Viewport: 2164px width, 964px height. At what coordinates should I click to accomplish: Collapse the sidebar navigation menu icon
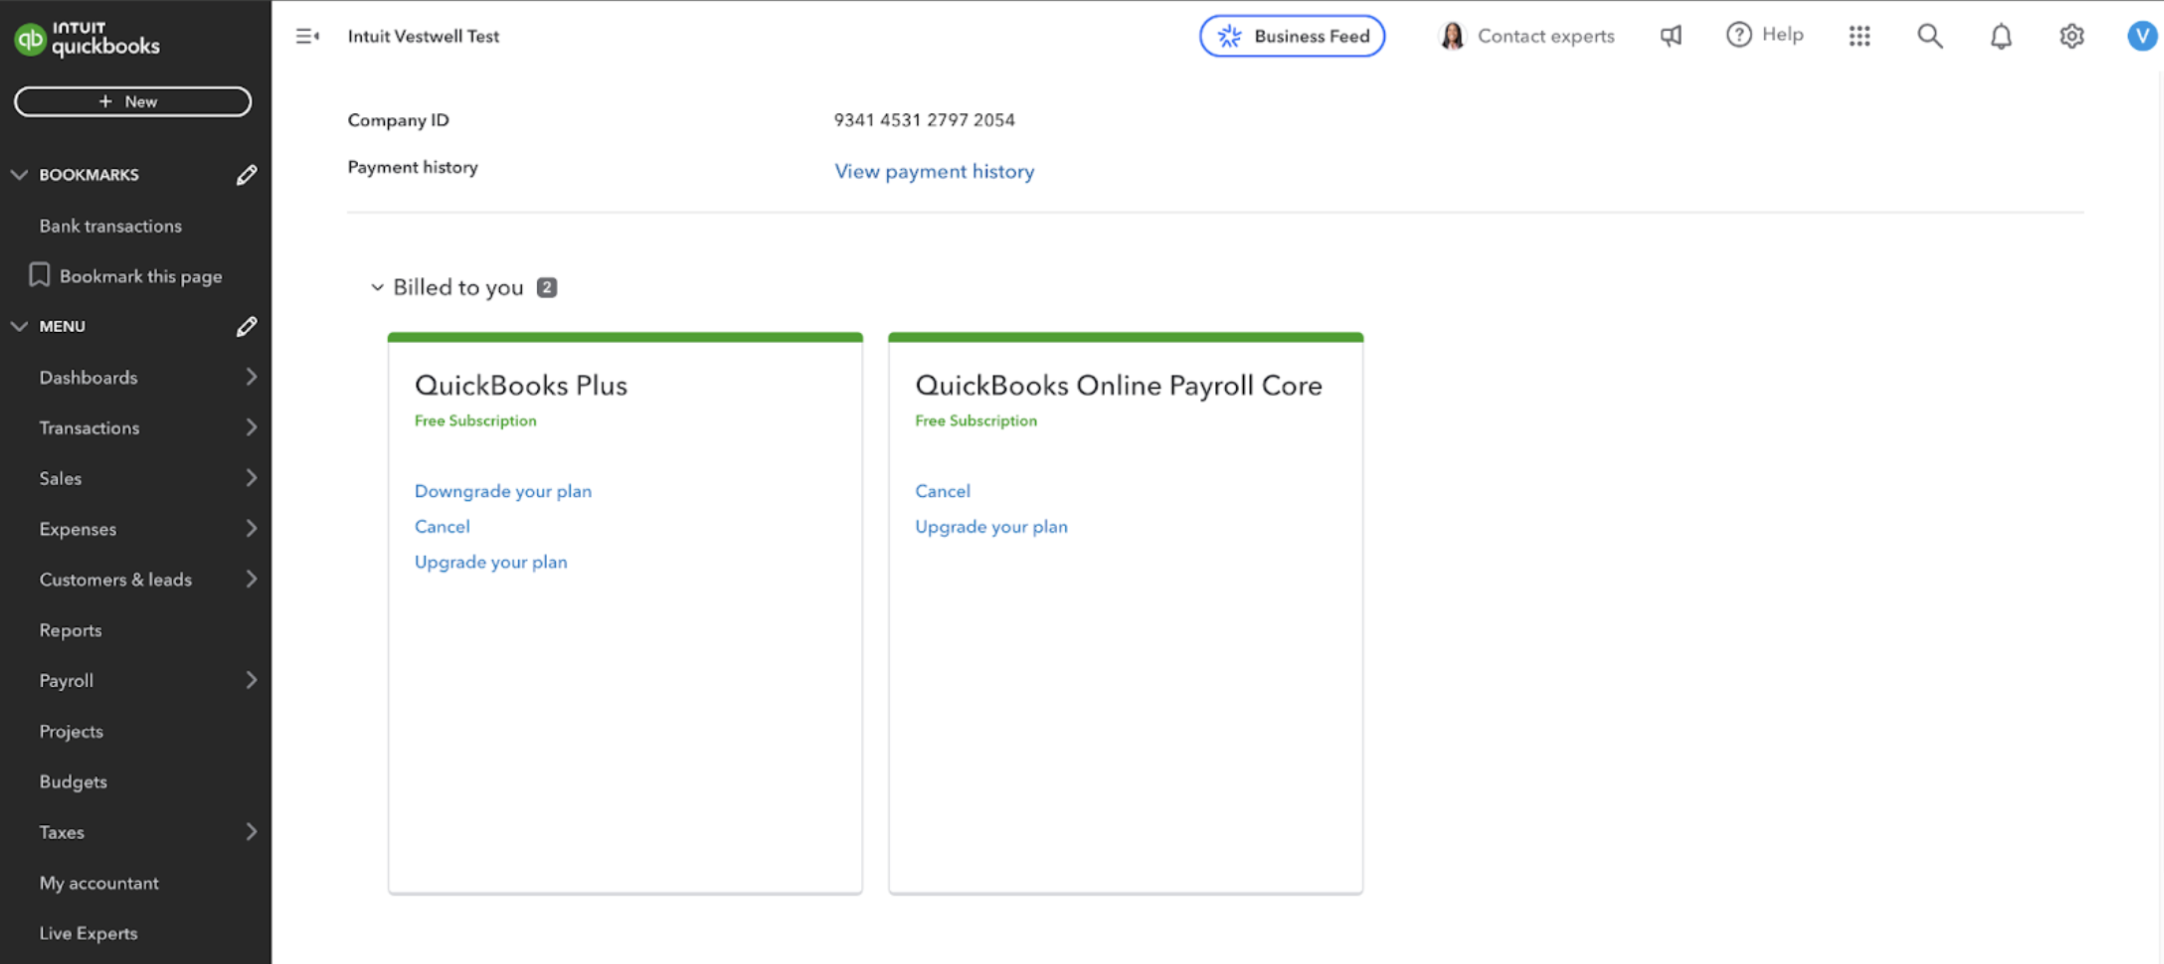[x=307, y=36]
